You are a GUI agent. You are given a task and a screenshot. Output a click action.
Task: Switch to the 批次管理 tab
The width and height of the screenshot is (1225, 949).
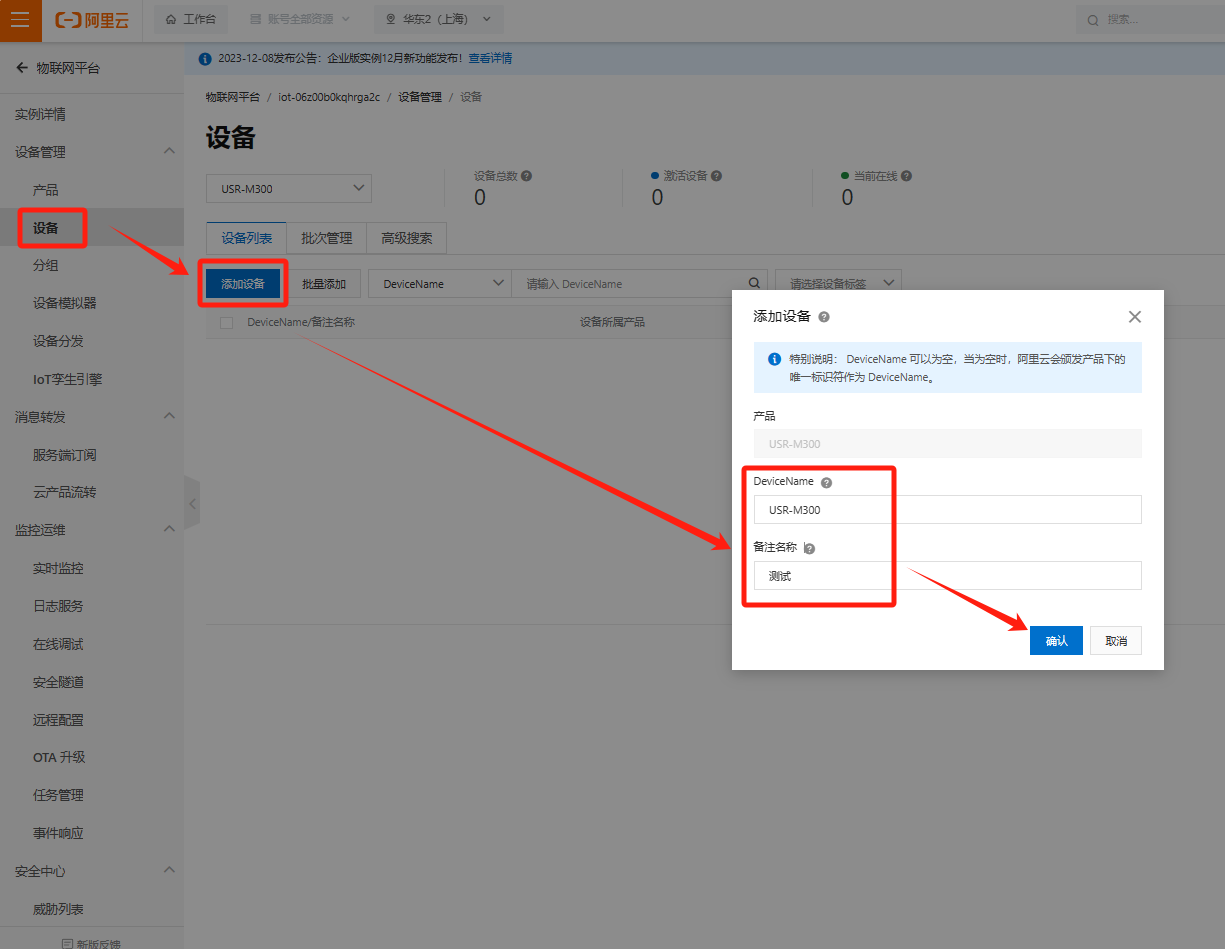click(x=326, y=238)
